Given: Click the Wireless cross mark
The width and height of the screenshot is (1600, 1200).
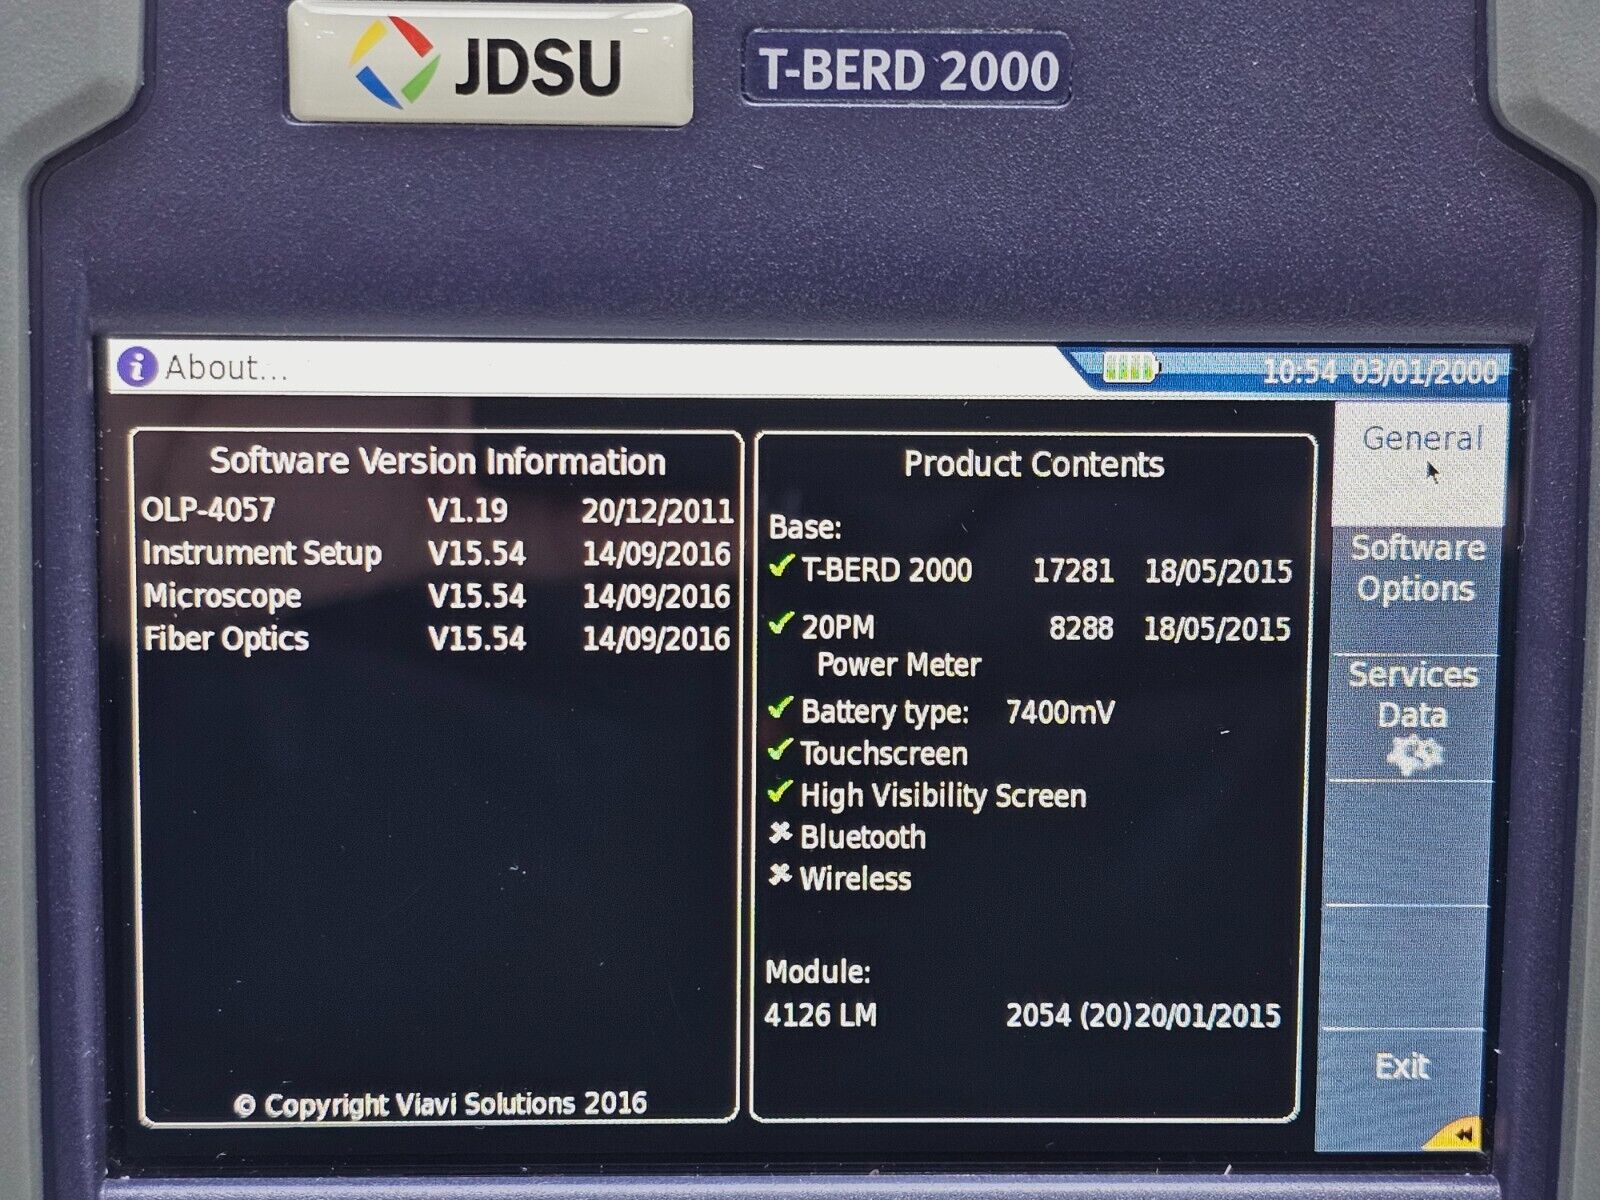Looking at the screenshot, I should click(781, 876).
